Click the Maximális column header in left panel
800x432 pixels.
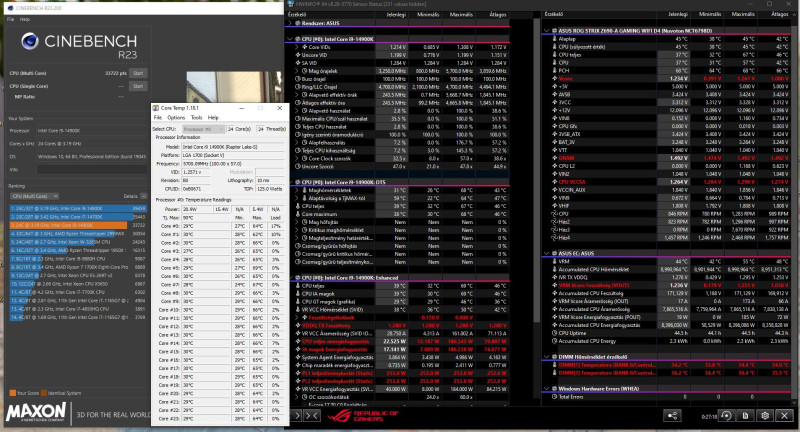(x=461, y=15)
